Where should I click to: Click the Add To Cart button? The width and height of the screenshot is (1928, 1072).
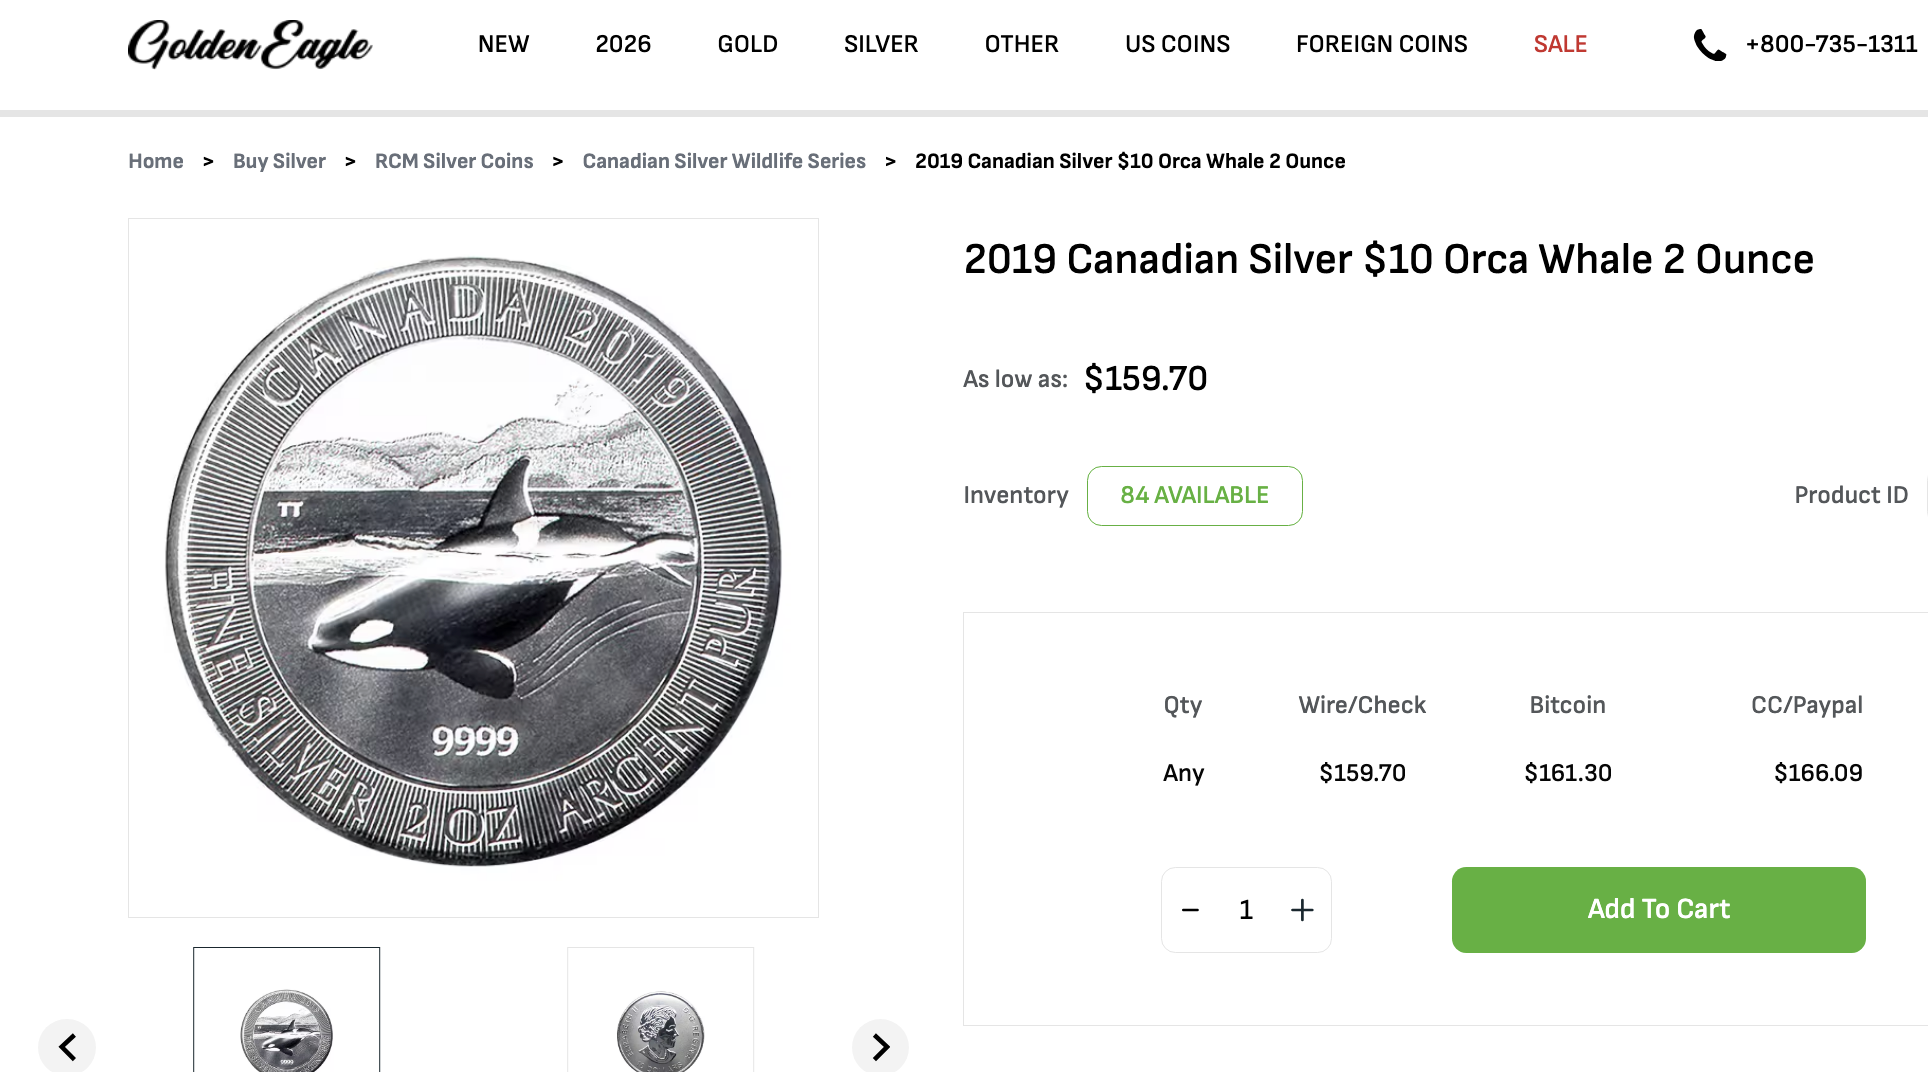pos(1658,909)
